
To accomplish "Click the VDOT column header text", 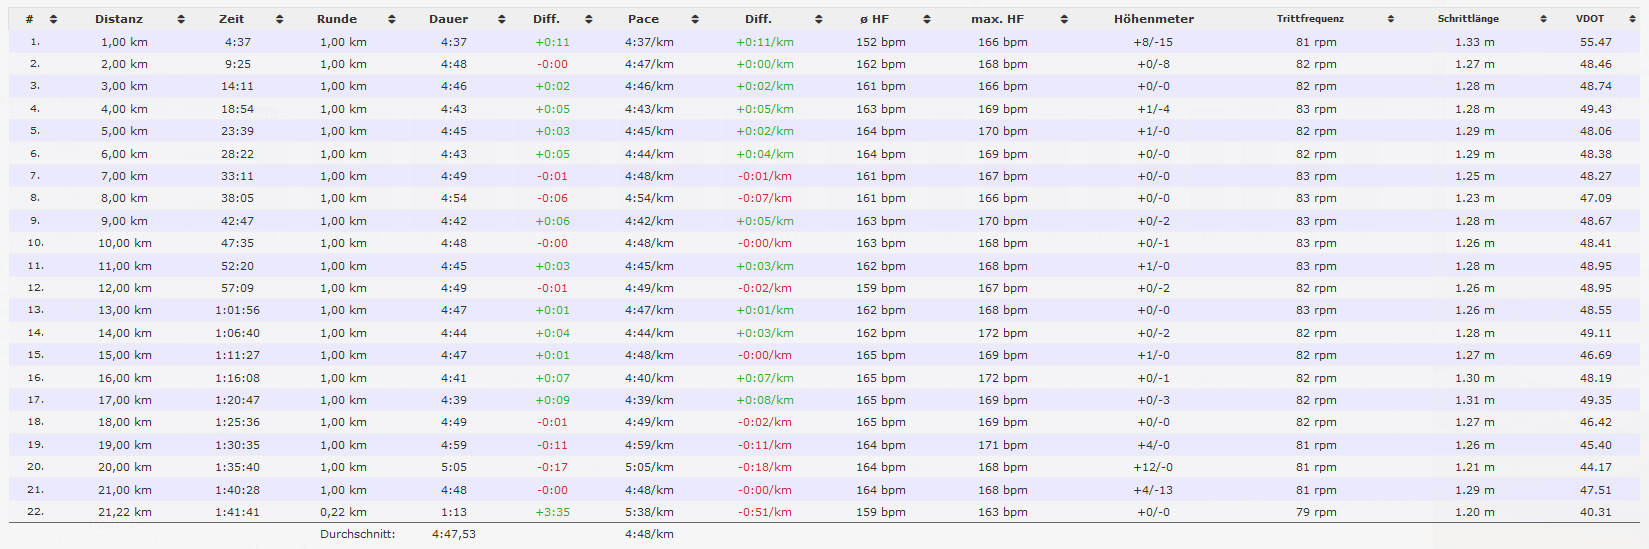I will (x=1589, y=19).
